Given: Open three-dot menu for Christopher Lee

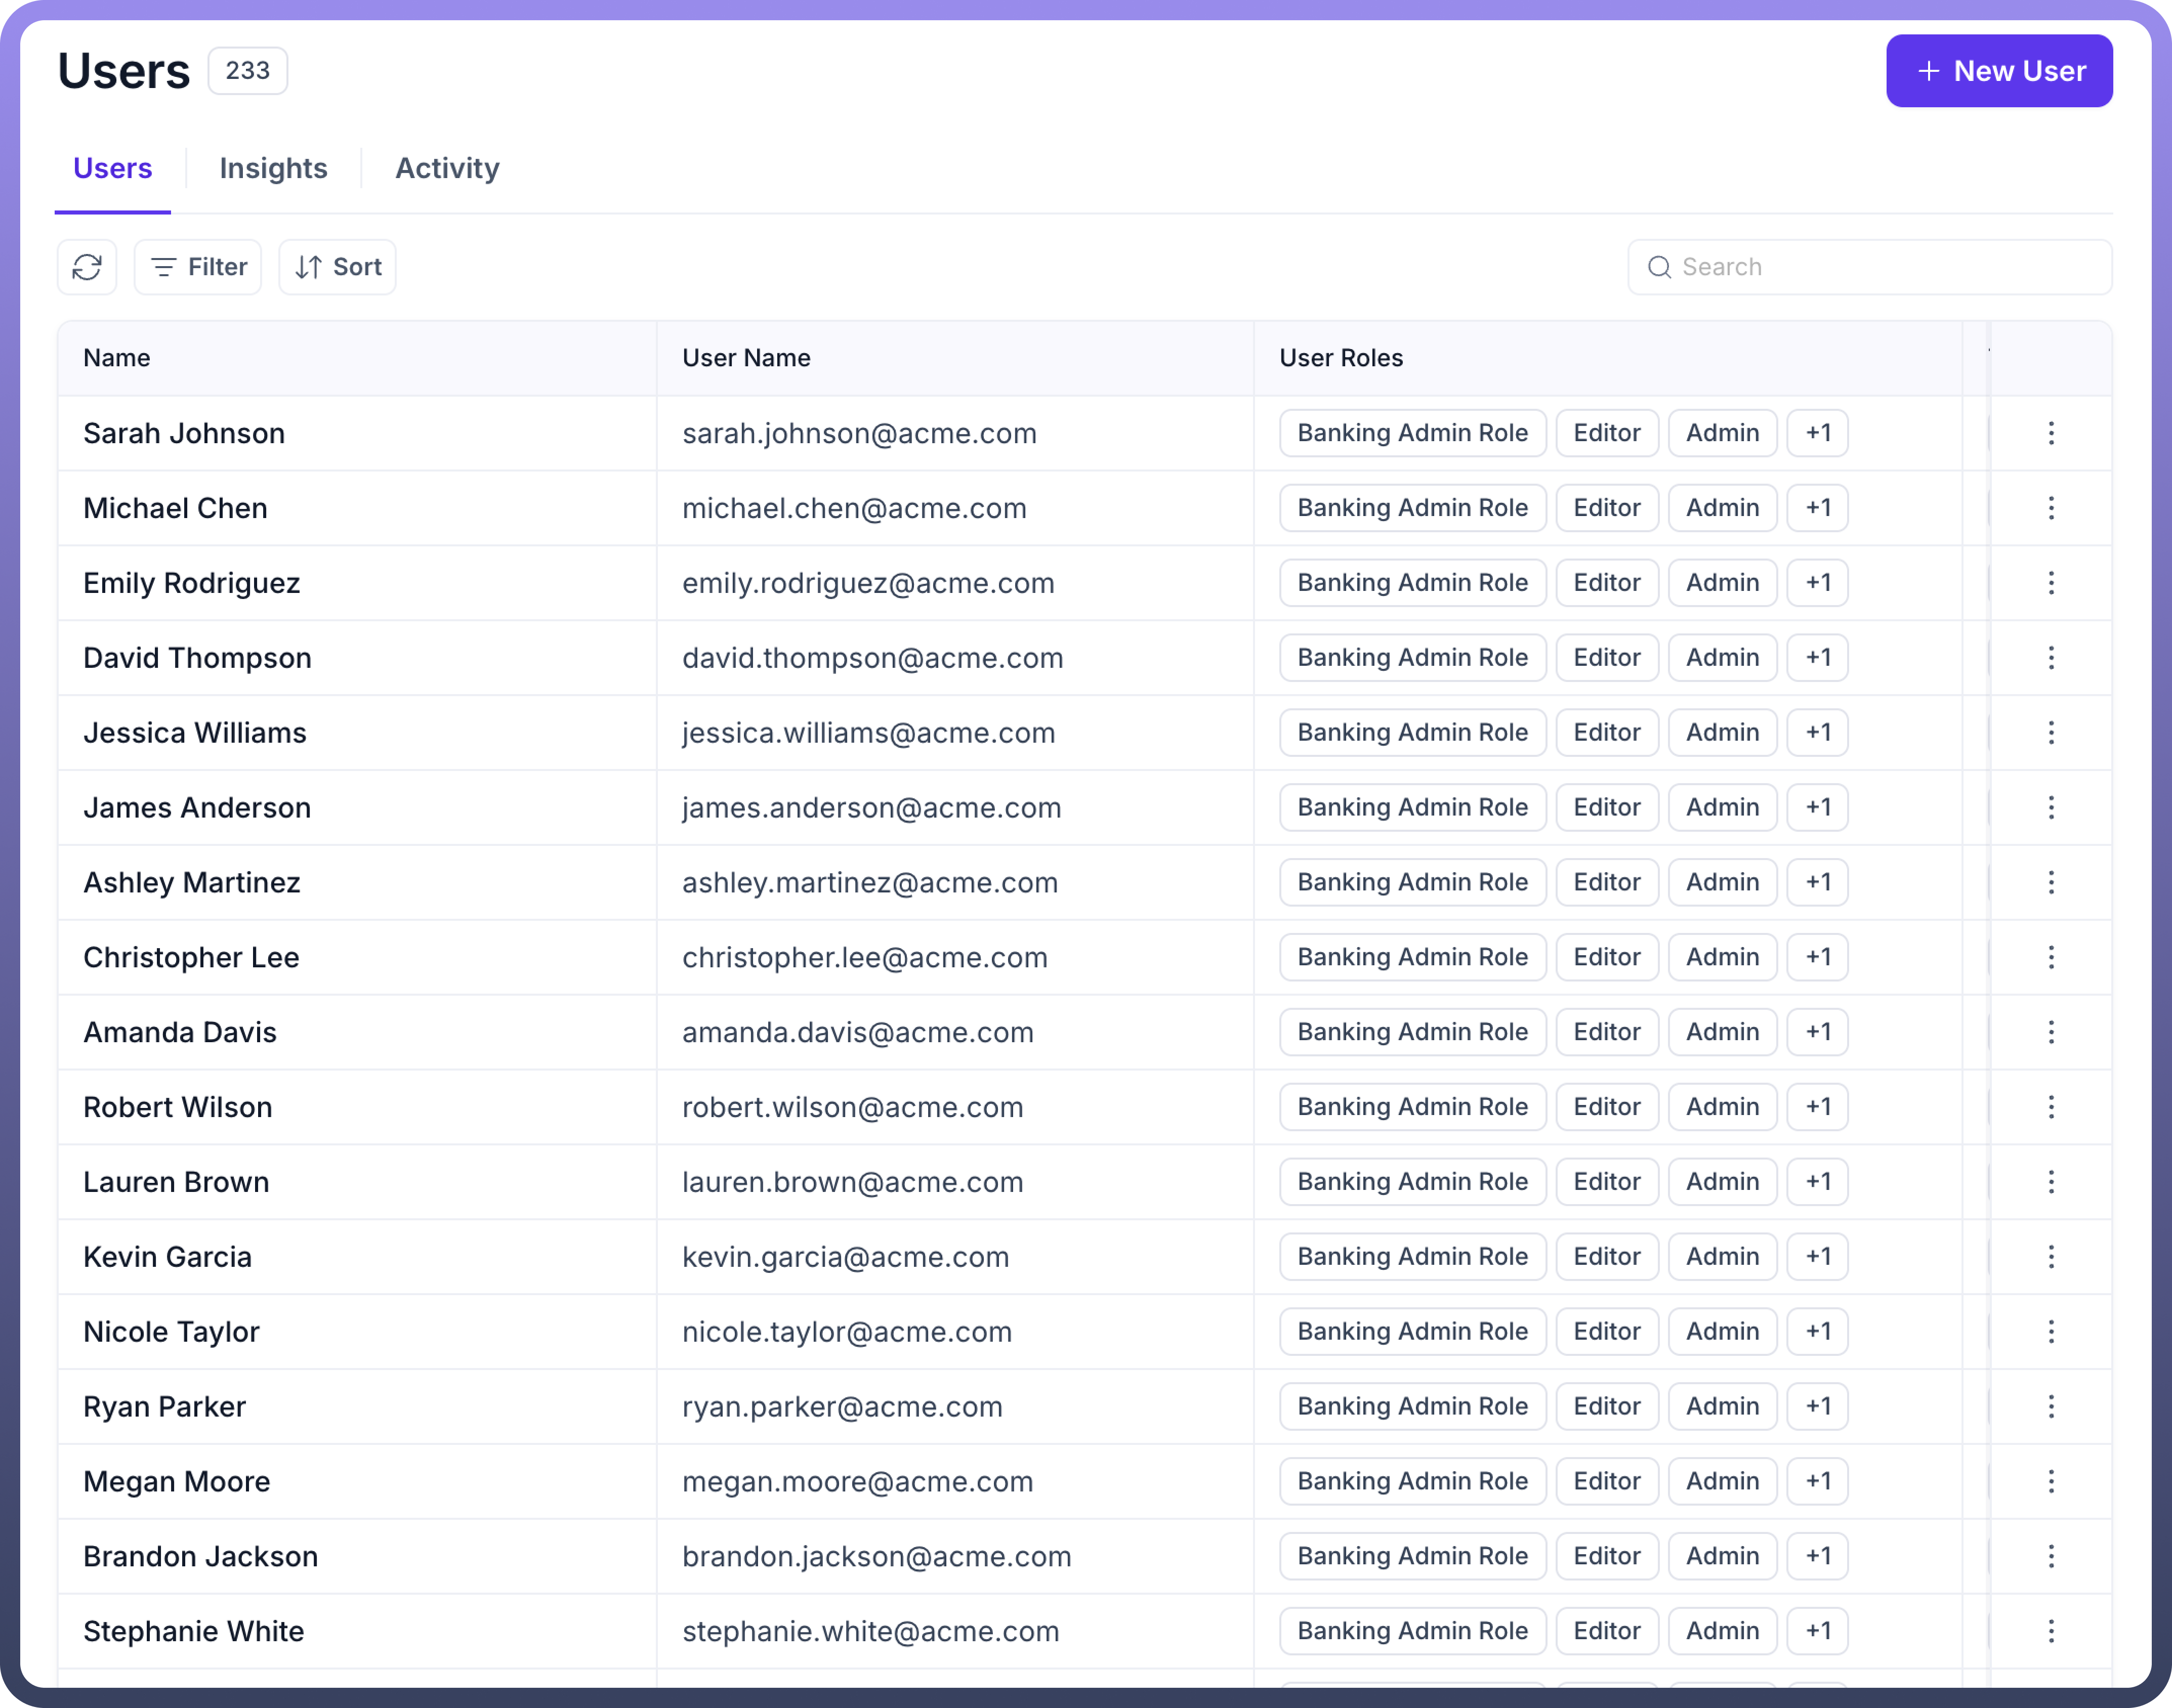Looking at the screenshot, I should pyautogui.click(x=2050, y=957).
